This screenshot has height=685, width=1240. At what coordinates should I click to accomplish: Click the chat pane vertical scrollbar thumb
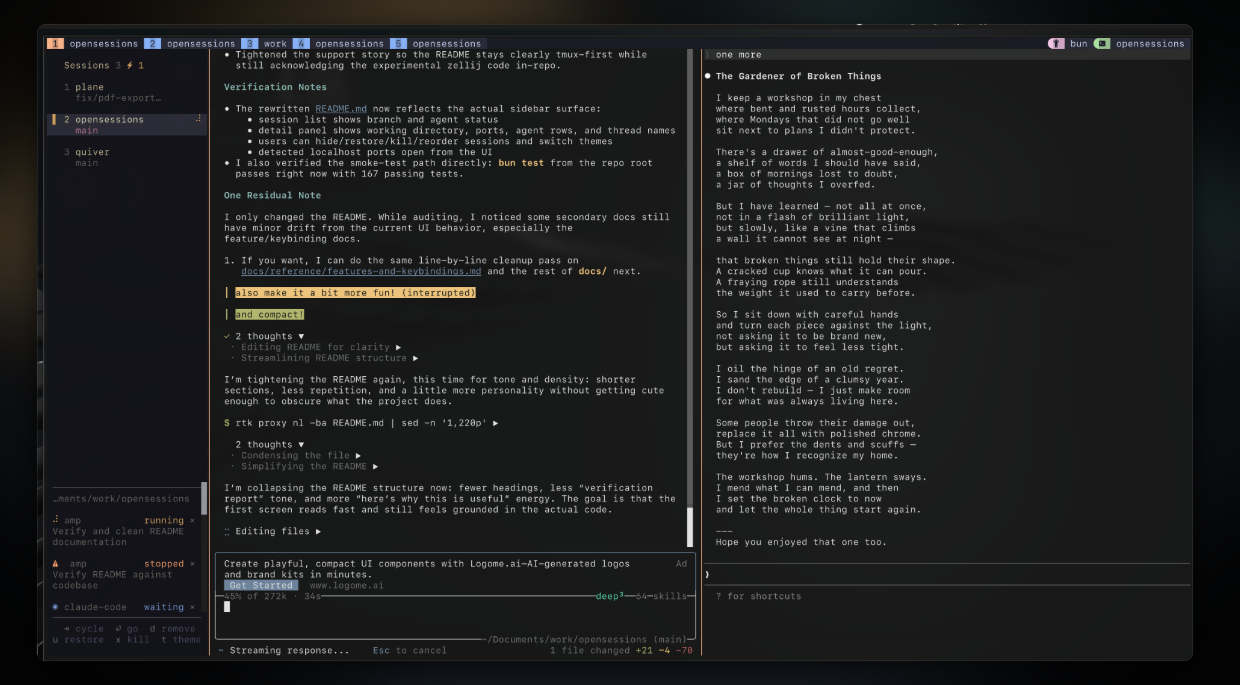click(689, 527)
